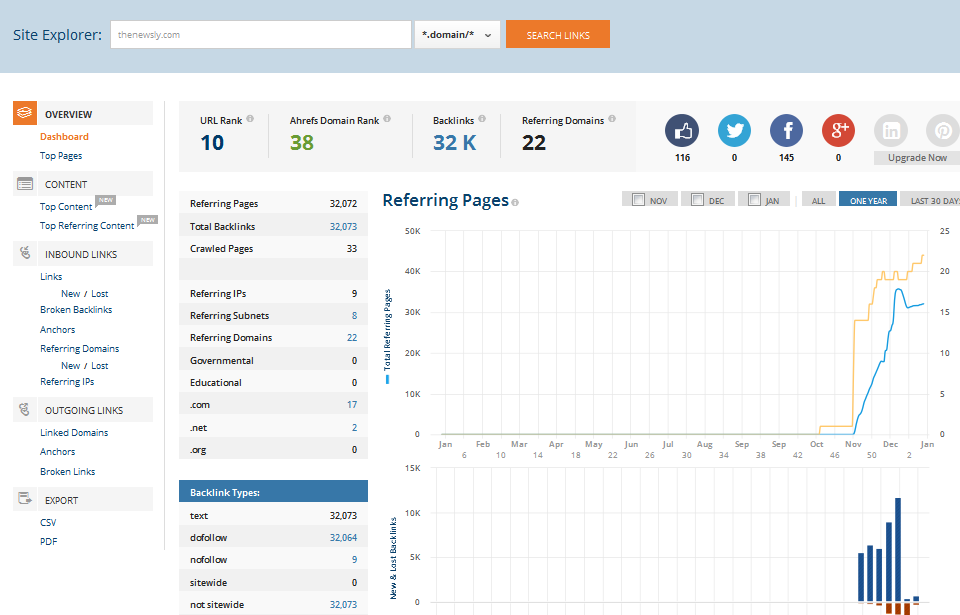Click the Backlinks 32 K metric
The image size is (960, 615).
(x=454, y=143)
